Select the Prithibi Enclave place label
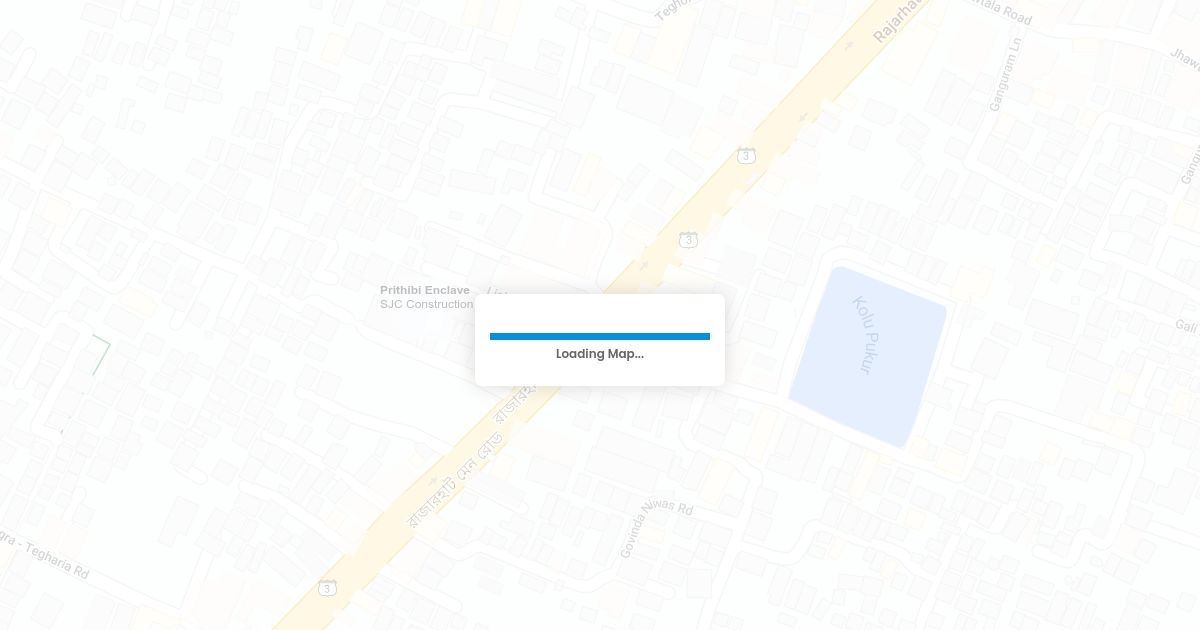 tap(425, 290)
